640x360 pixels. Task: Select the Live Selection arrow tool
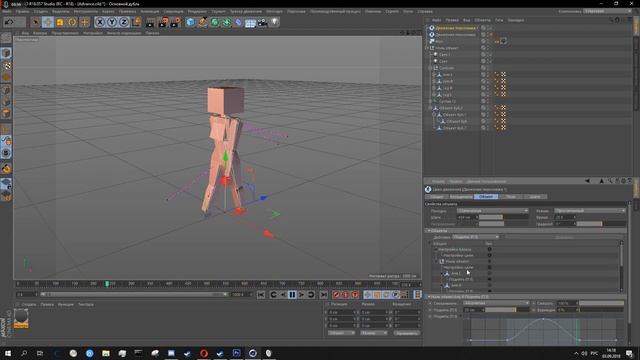(x=36, y=22)
